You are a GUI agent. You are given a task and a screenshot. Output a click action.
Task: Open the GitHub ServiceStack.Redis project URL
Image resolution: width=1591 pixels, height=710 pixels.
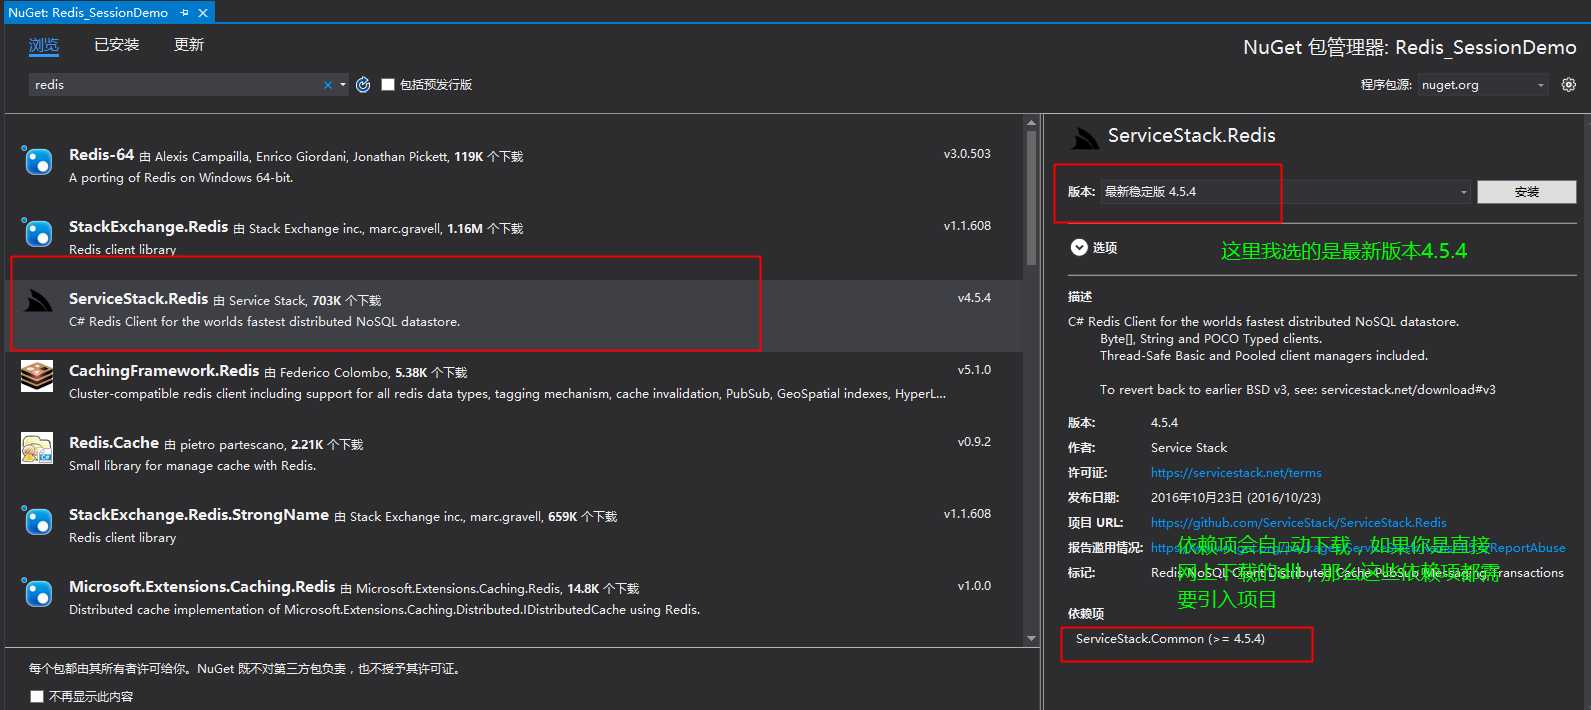[1298, 523]
